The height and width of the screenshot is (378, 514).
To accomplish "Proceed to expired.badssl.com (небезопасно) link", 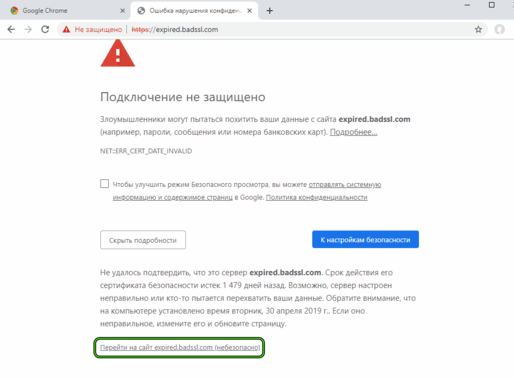I will pyautogui.click(x=180, y=347).
